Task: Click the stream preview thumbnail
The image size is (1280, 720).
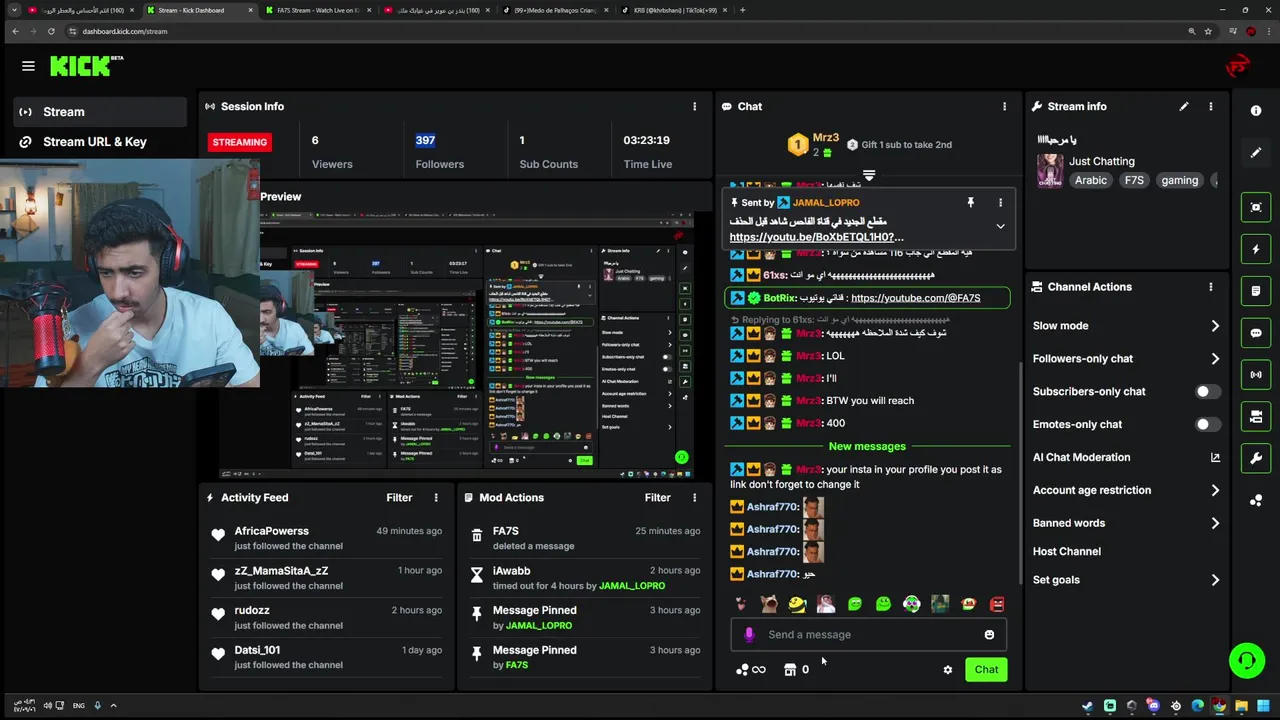Action: (x=457, y=346)
